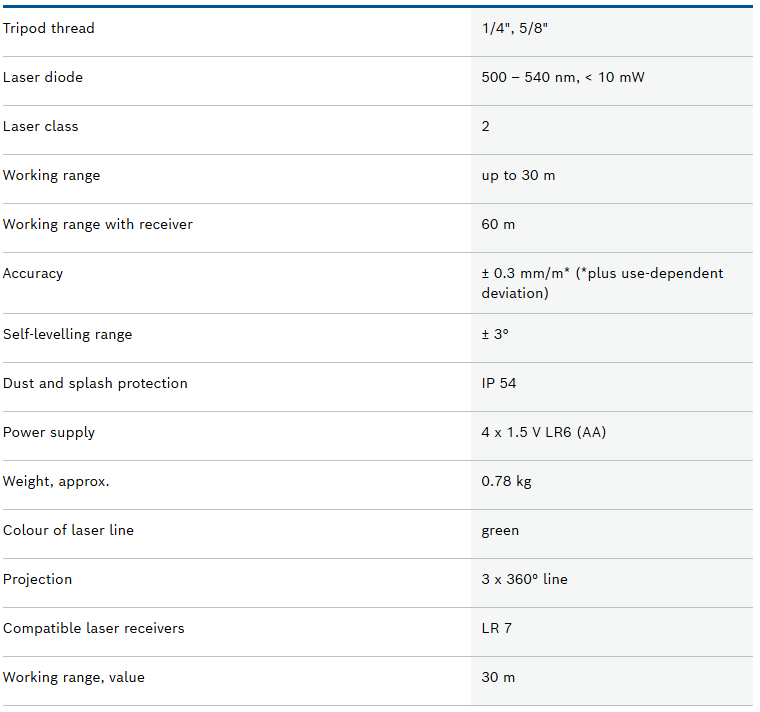
Task: Select the "60 m" receiver range value
Action: tap(498, 225)
